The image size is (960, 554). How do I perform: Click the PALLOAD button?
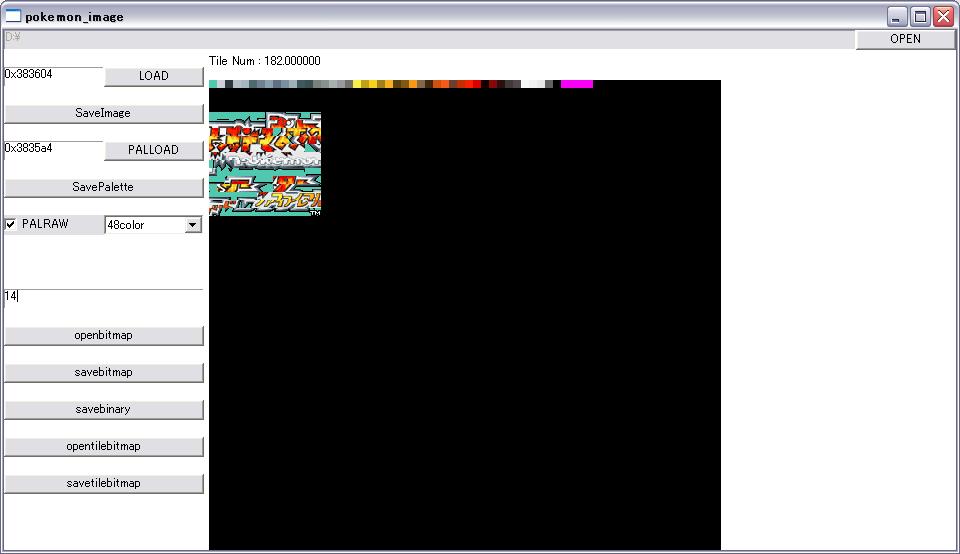pyautogui.click(x=154, y=150)
